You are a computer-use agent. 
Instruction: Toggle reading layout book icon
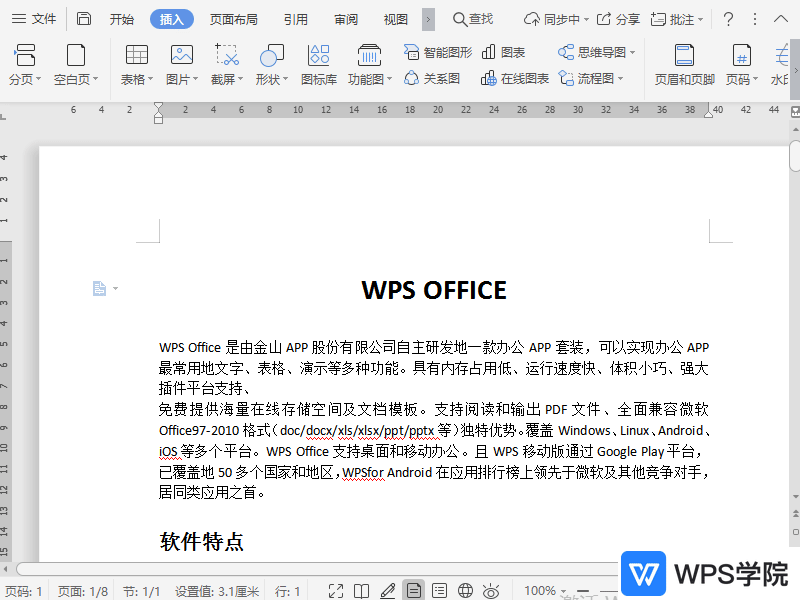[362, 591]
